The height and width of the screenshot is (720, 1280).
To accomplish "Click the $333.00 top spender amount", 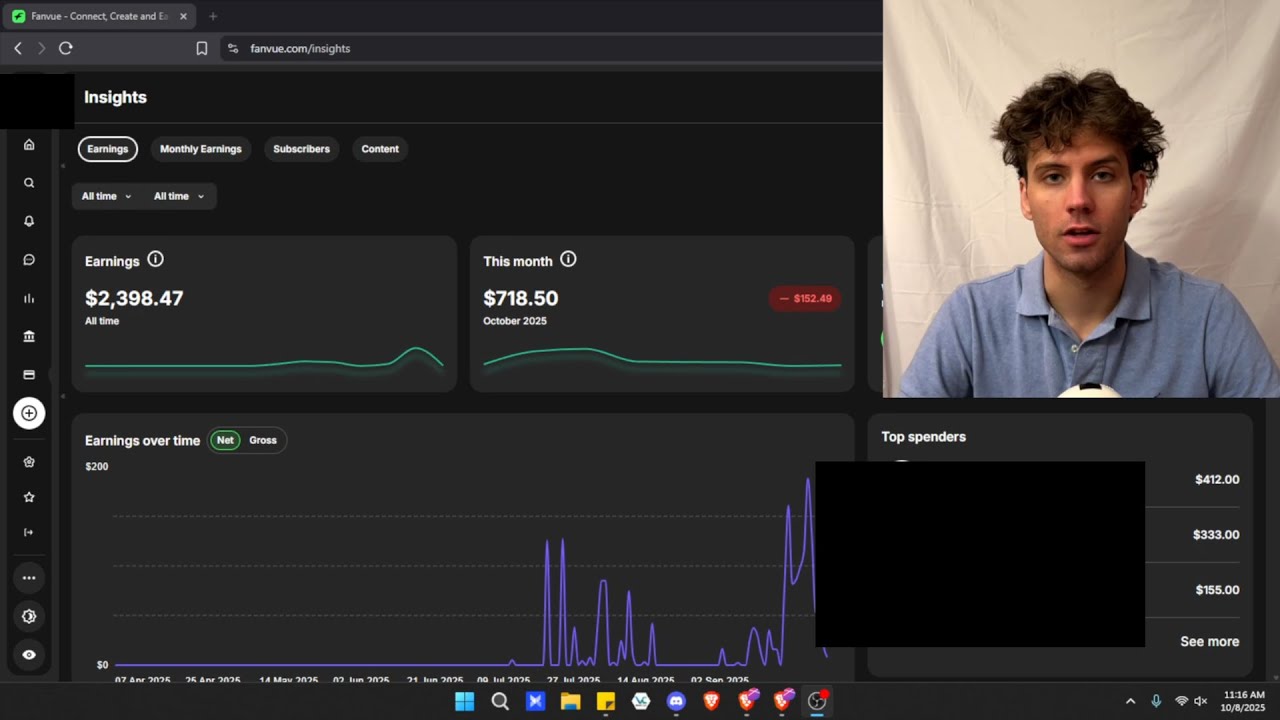I will [1216, 535].
